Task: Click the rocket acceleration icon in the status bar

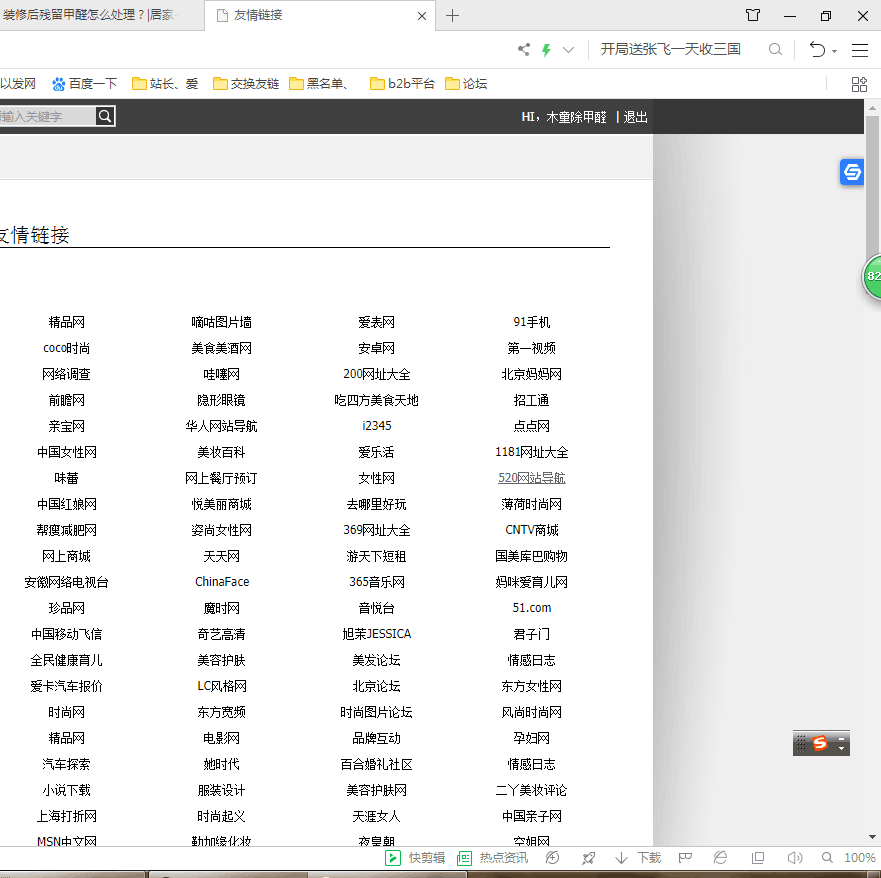Action: click(588, 858)
